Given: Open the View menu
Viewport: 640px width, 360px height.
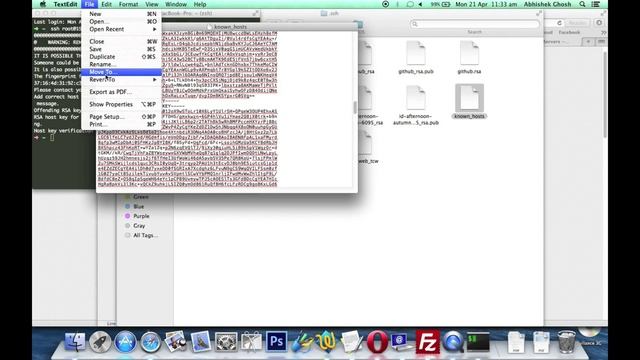Looking at the screenshot, I should pyautogui.click(x=151, y=4).
